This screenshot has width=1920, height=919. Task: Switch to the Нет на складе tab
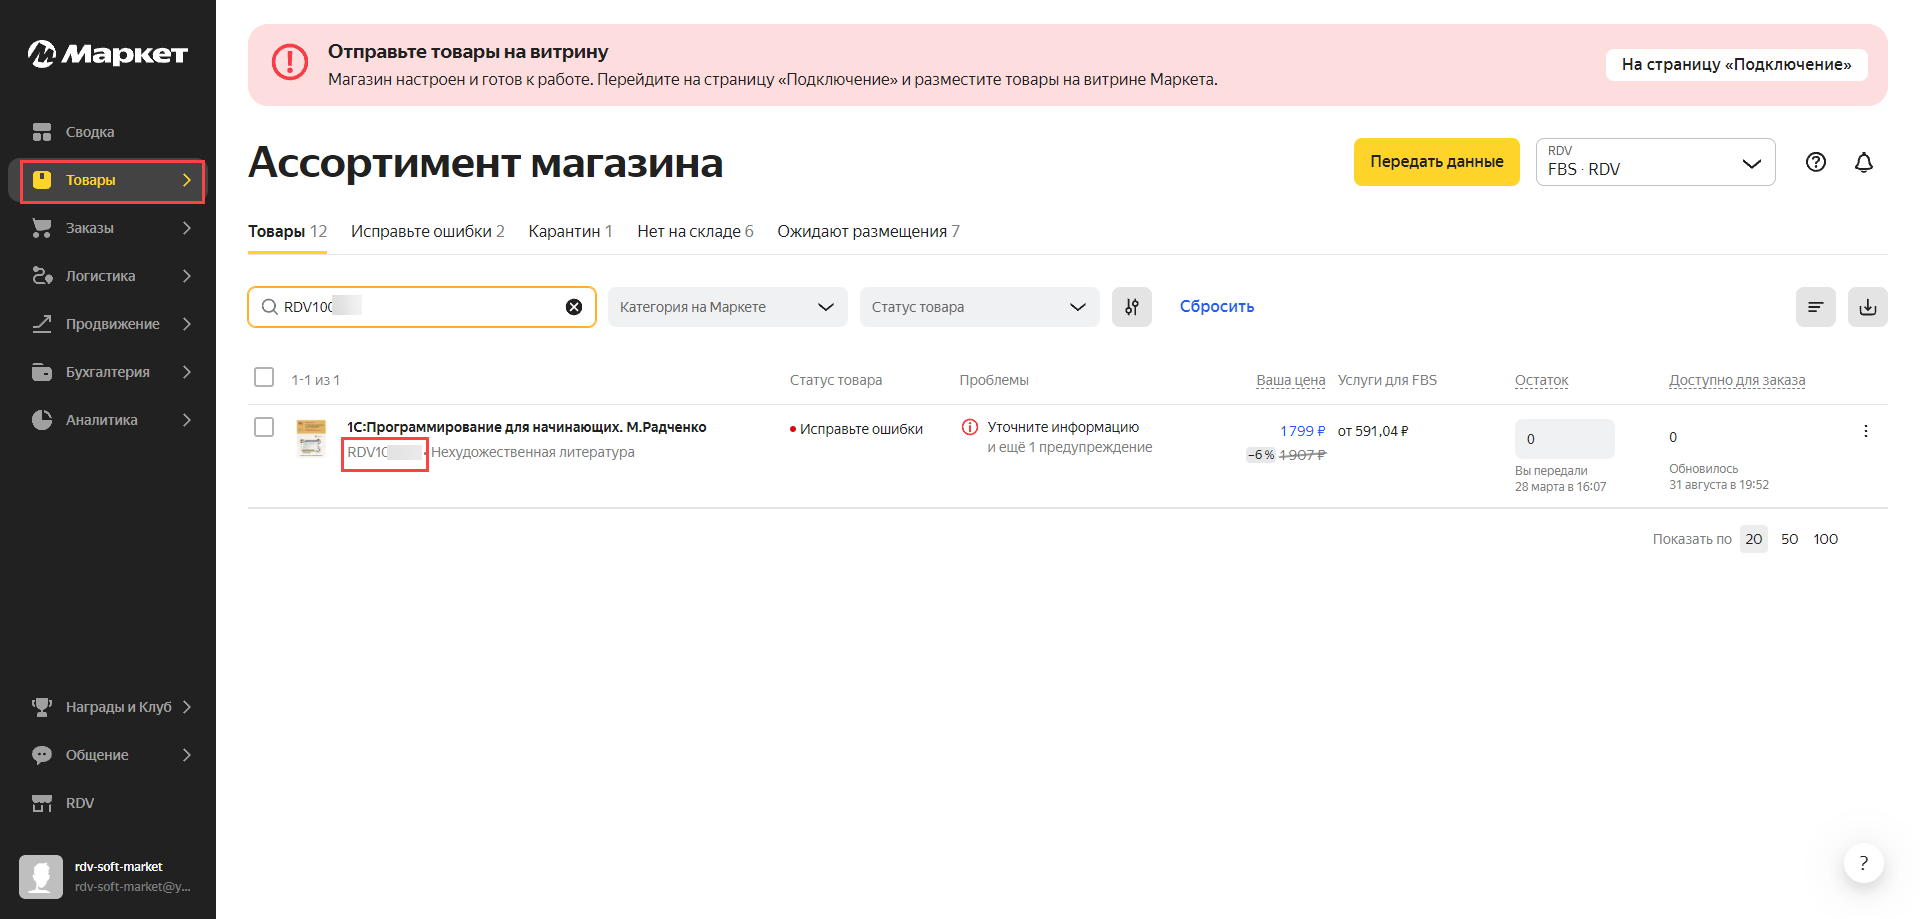[695, 231]
